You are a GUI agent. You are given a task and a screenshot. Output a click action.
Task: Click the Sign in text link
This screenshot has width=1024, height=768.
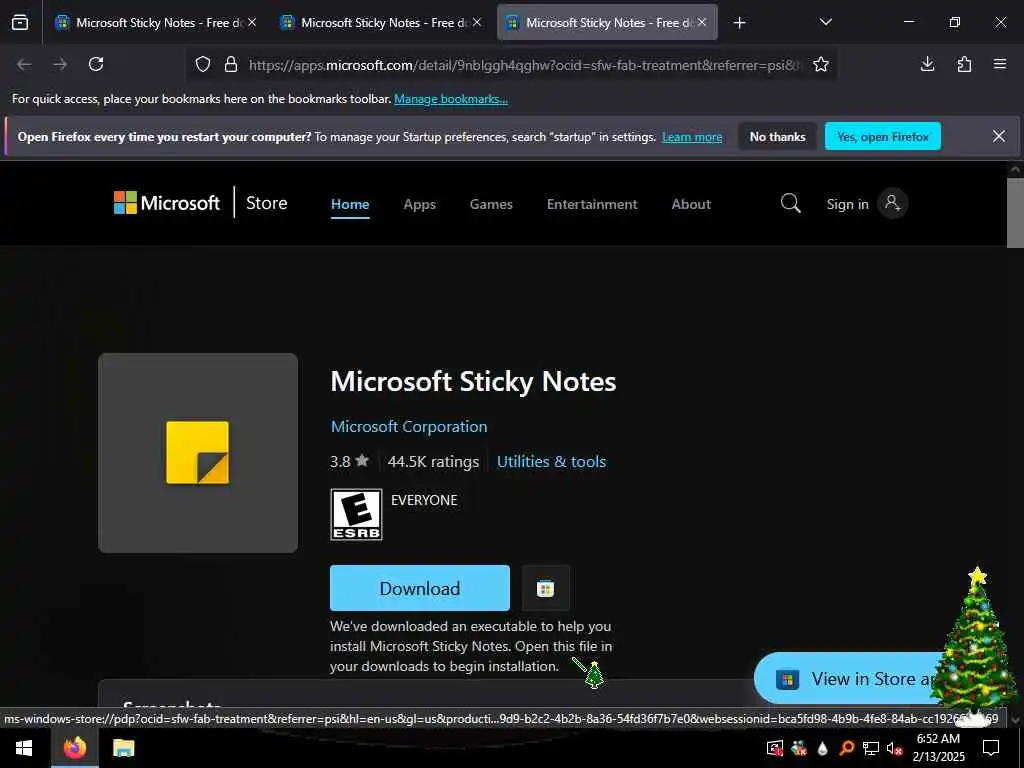[847, 204]
